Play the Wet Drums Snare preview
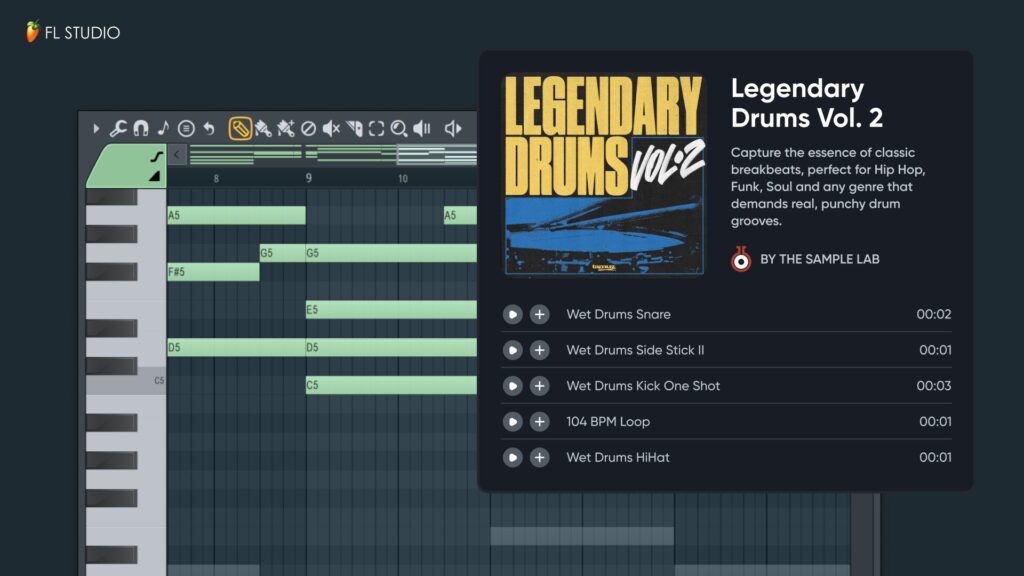This screenshot has width=1024, height=576. click(x=513, y=315)
